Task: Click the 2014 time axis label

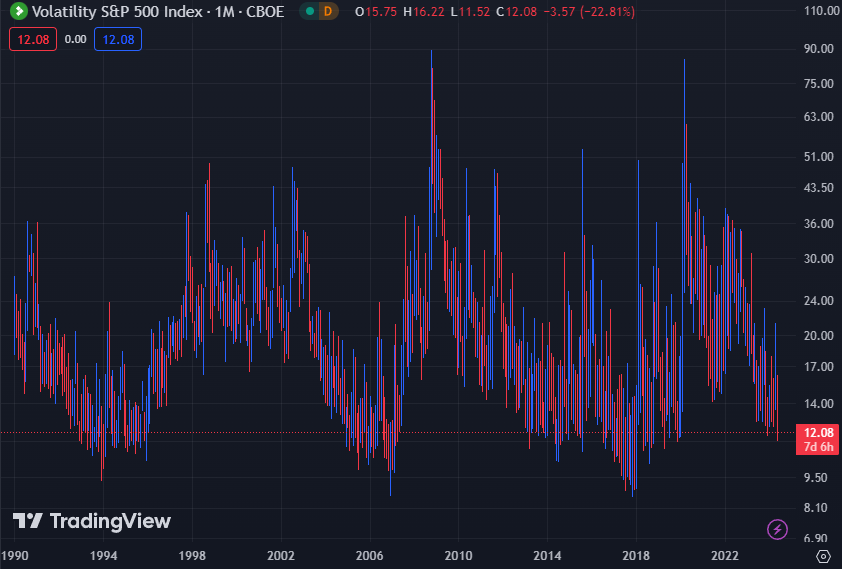Action: tap(547, 556)
